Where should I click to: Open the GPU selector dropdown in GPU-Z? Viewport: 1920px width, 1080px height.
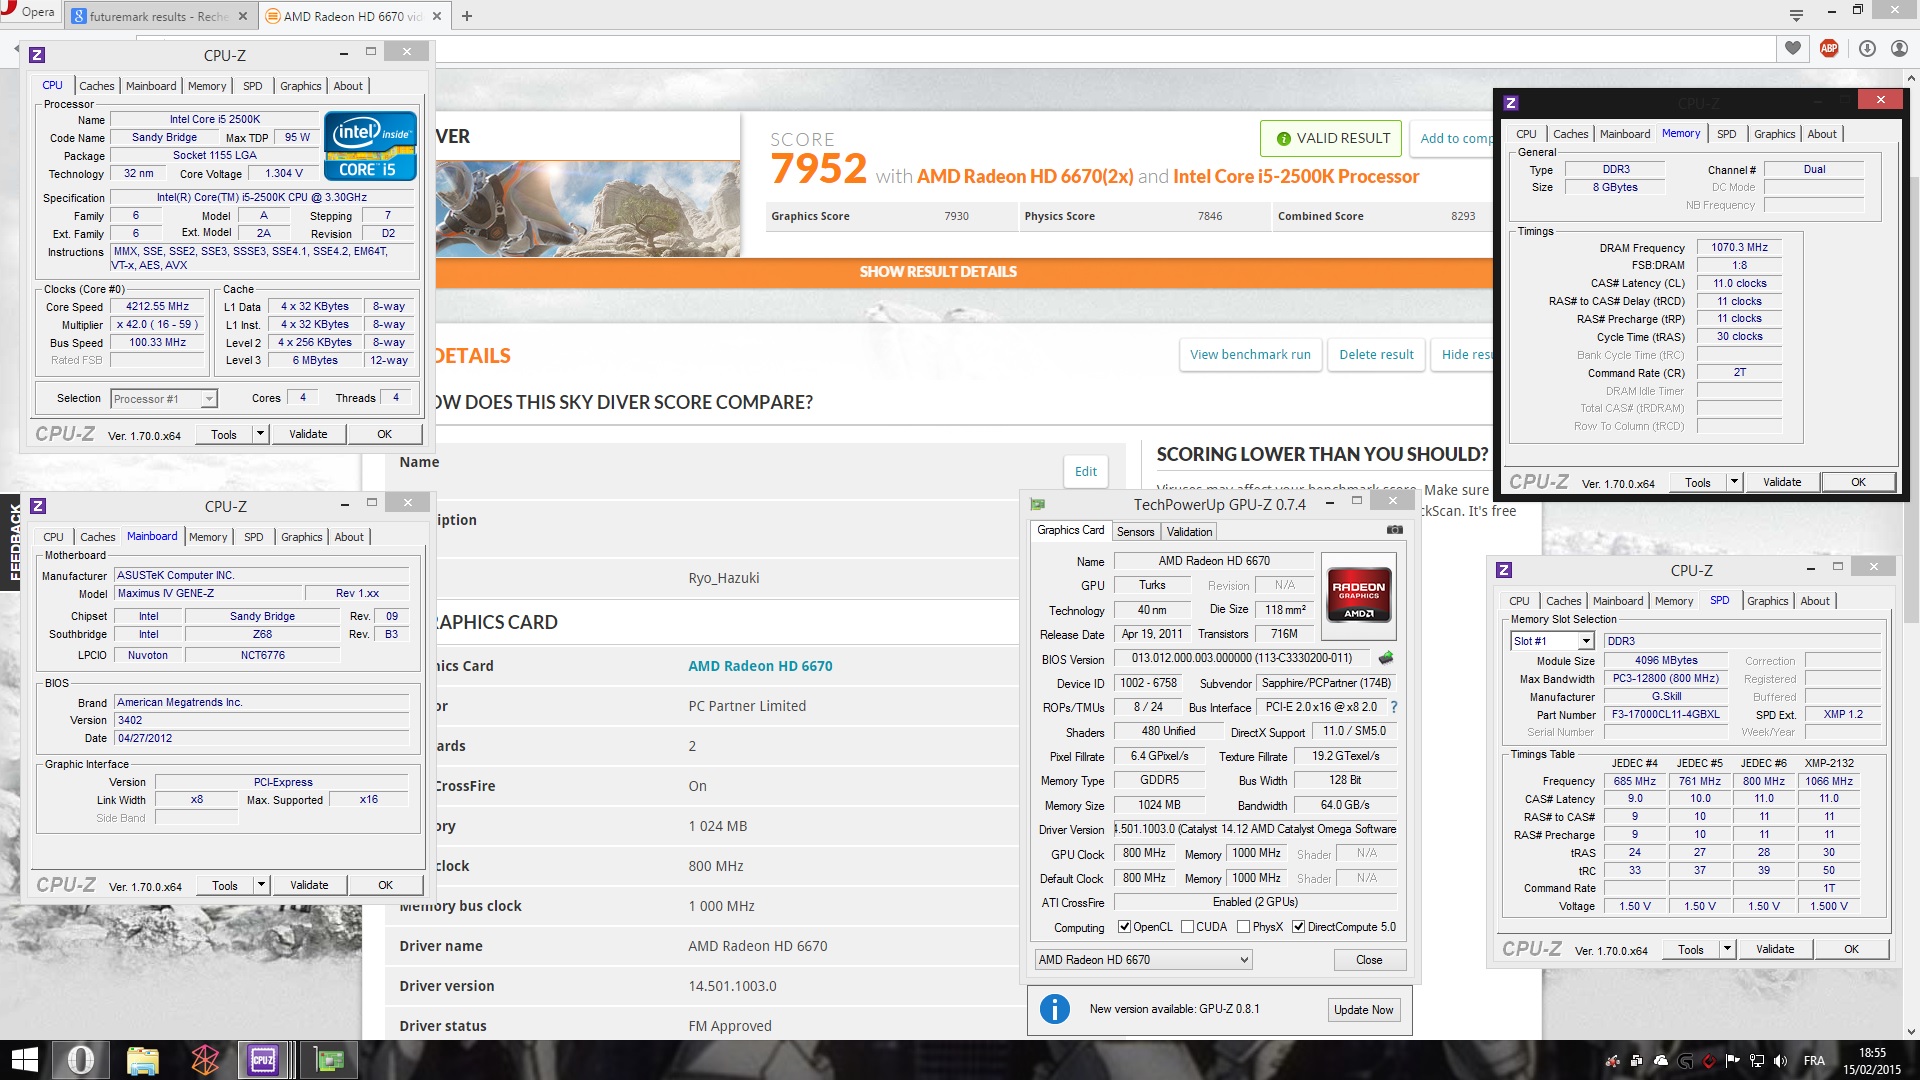1144,960
